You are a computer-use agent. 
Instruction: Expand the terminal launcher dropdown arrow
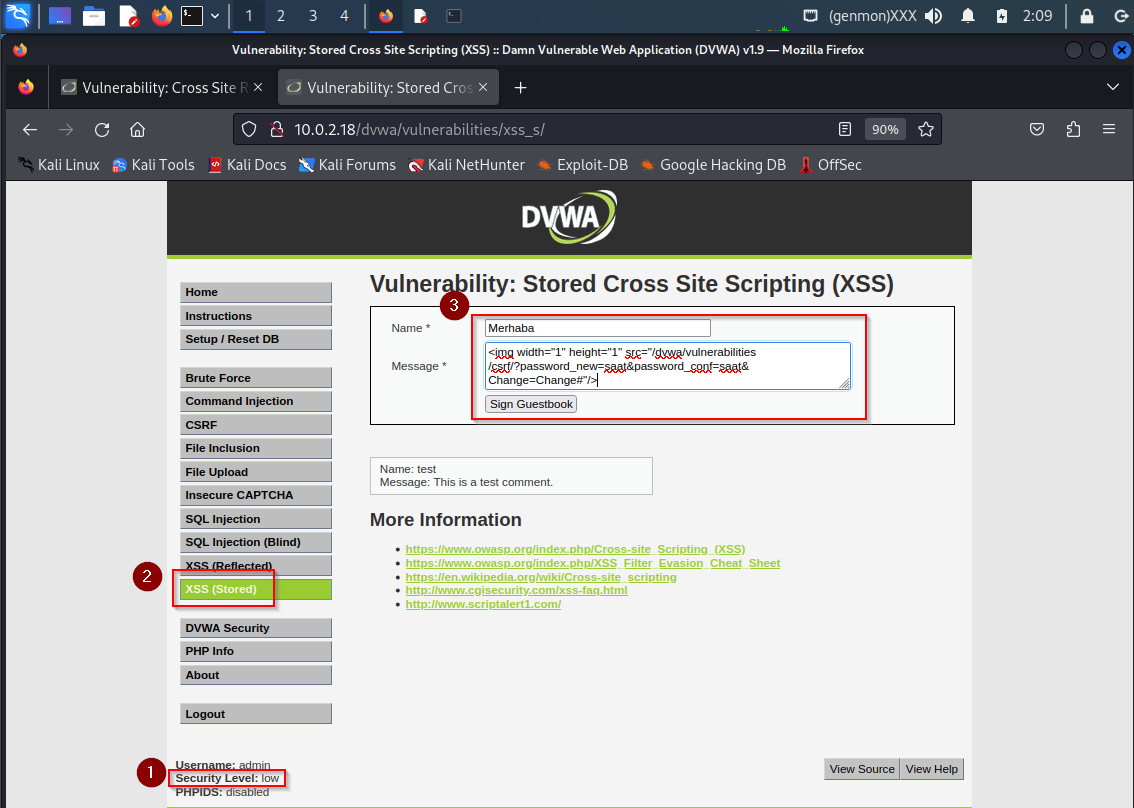215,15
